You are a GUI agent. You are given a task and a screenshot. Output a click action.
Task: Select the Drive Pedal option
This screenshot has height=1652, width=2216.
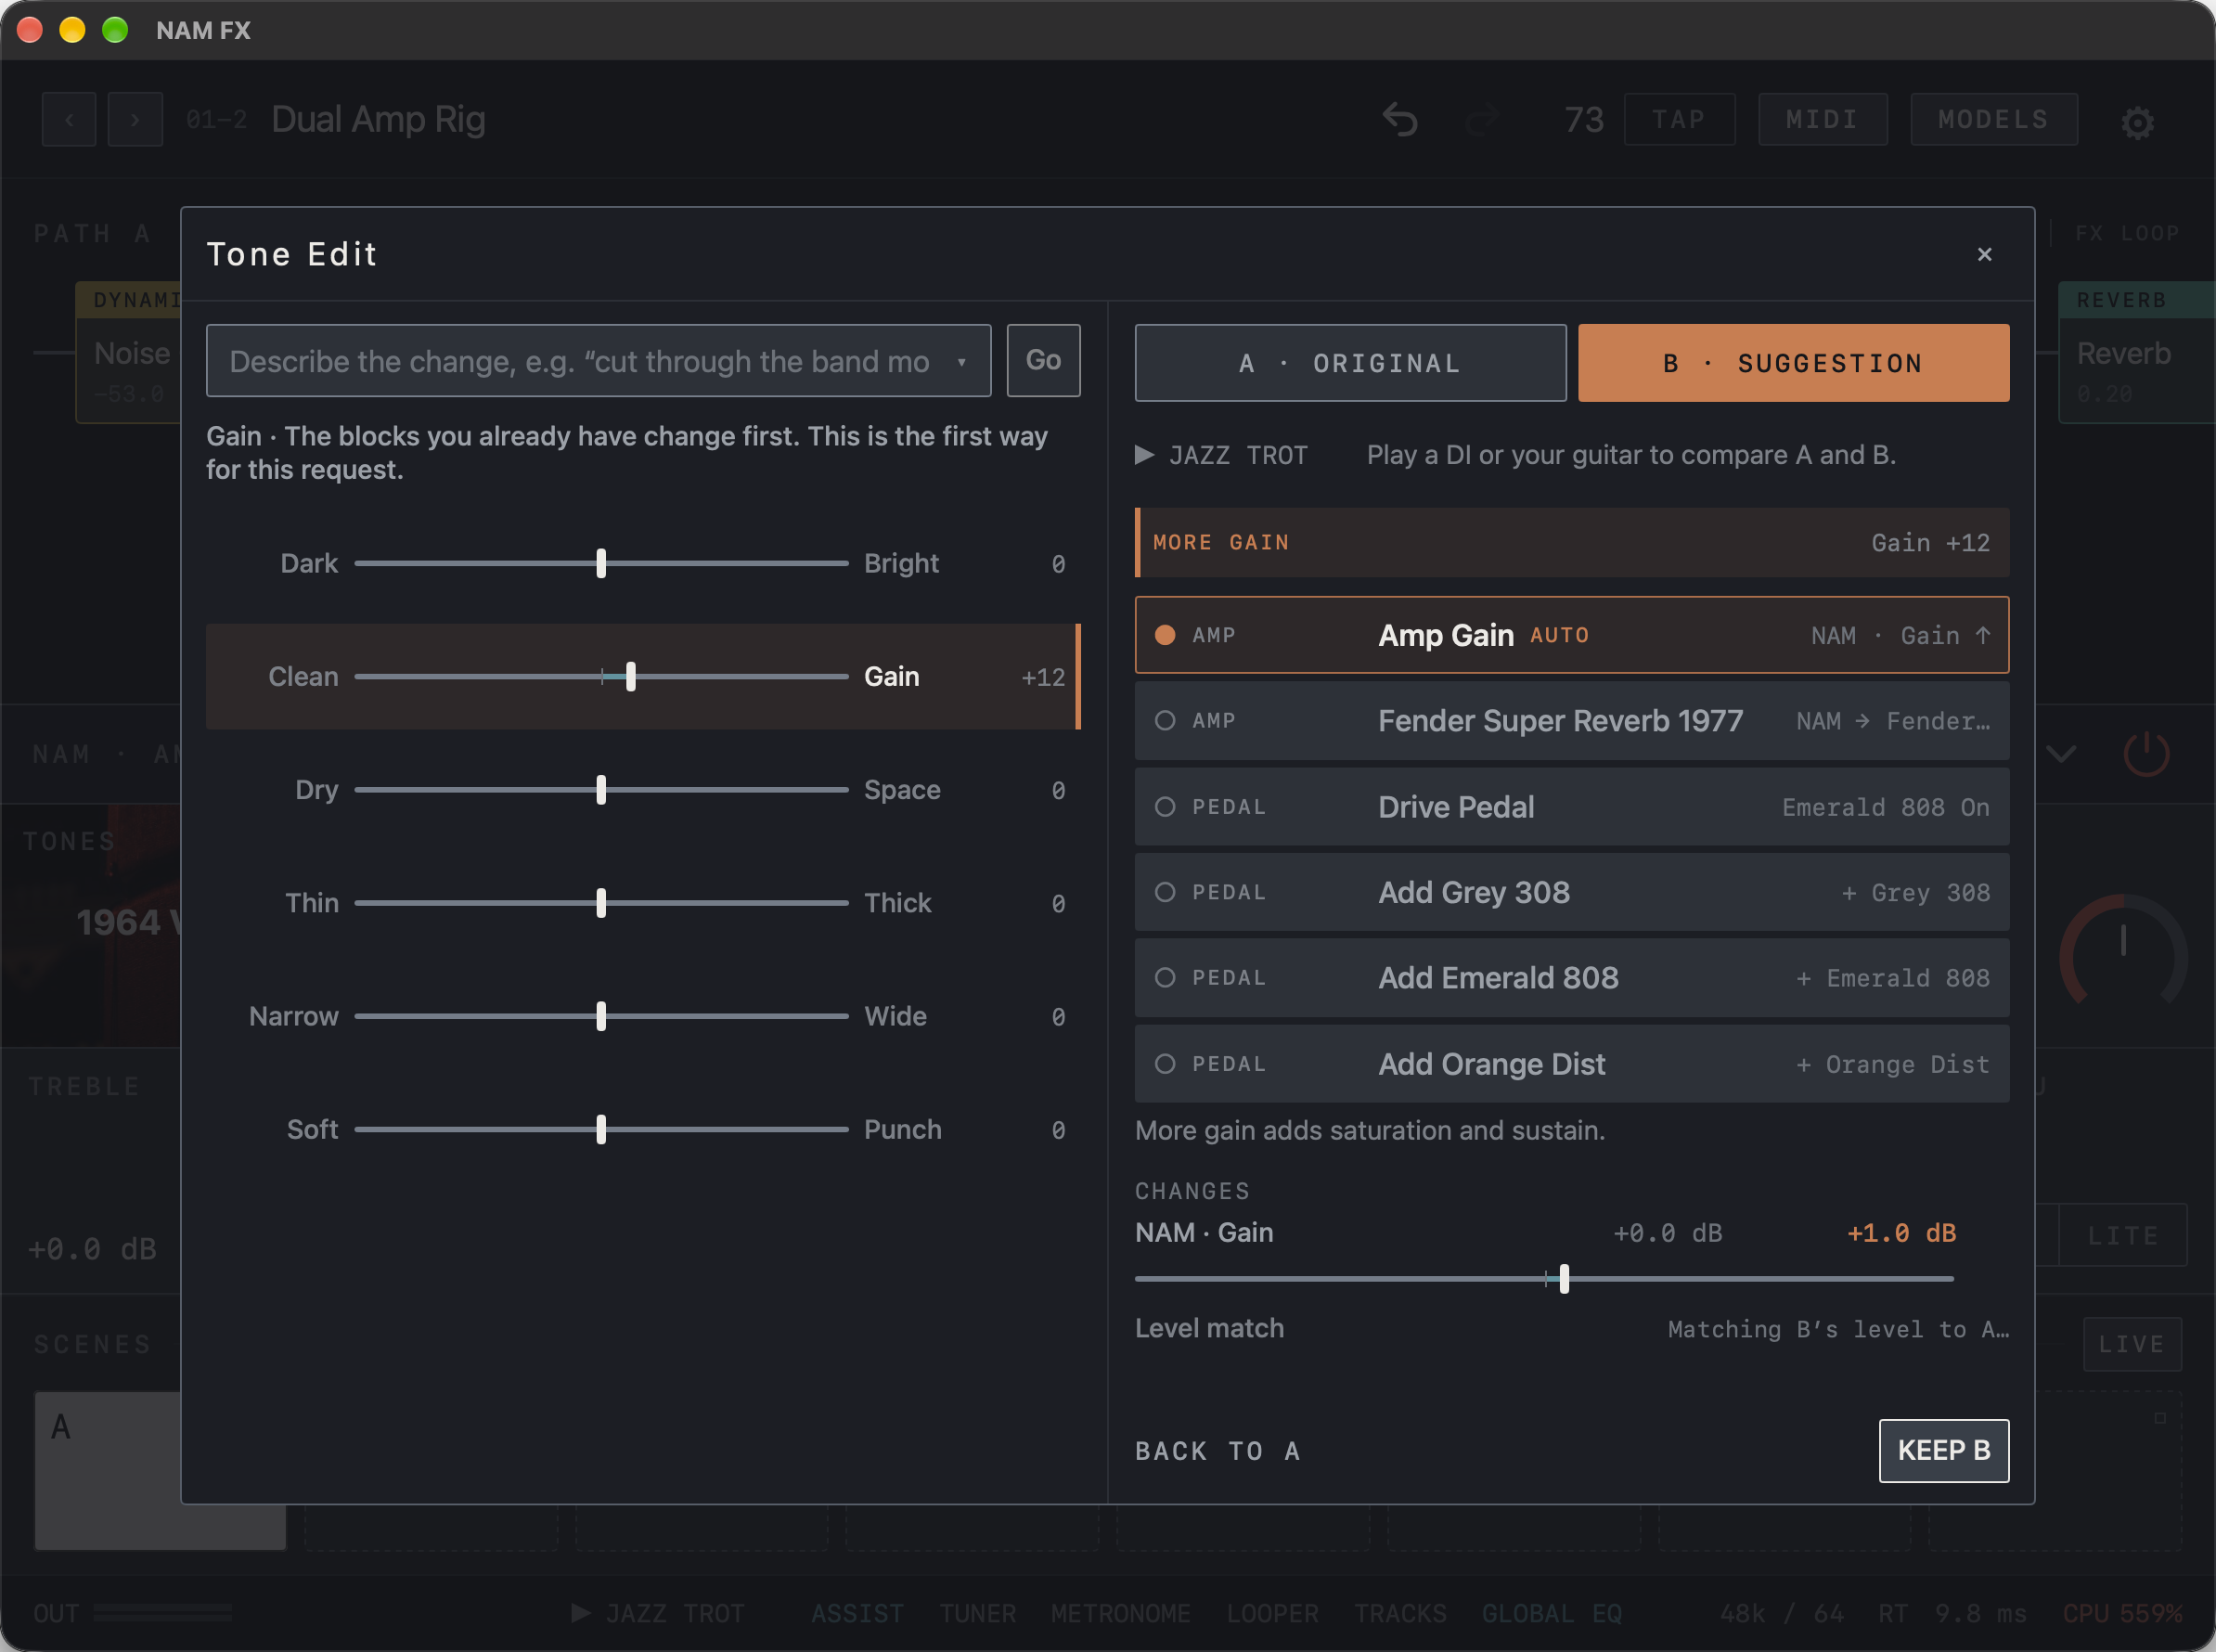1572,807
